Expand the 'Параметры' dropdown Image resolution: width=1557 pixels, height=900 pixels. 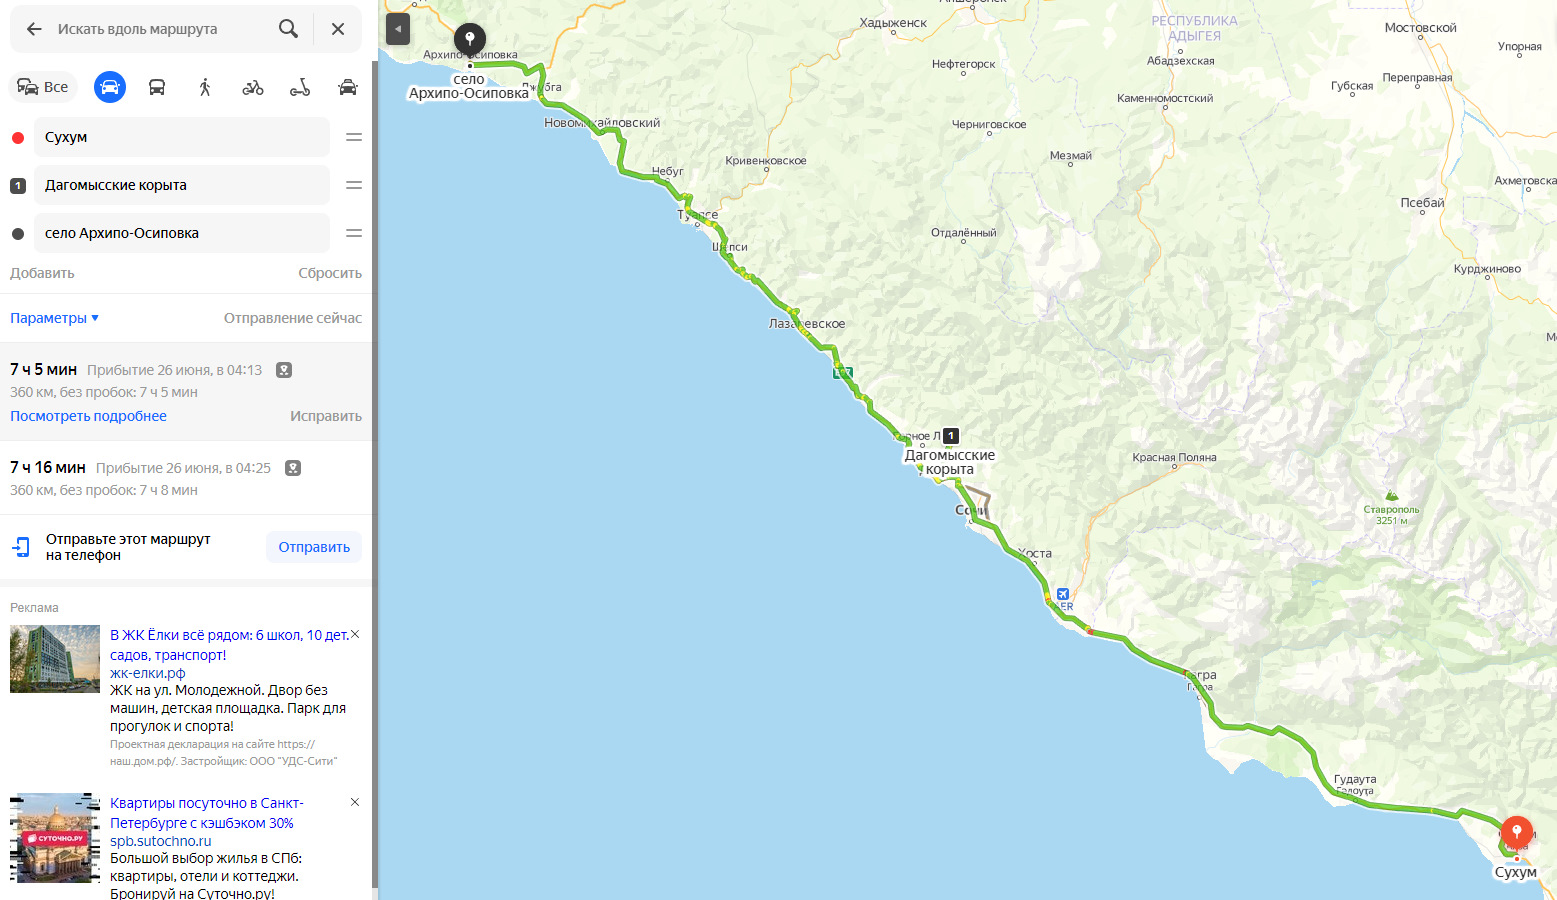coord(55,318)
